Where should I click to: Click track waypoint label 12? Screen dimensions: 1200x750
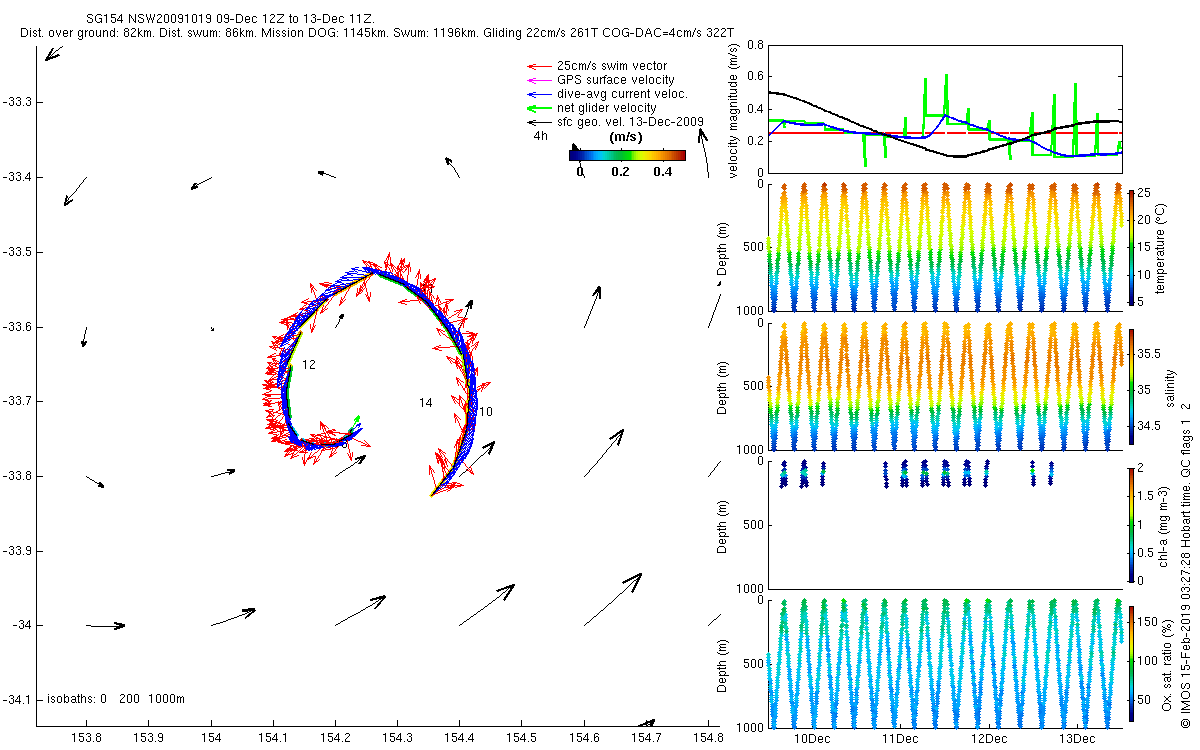(309, 365)
